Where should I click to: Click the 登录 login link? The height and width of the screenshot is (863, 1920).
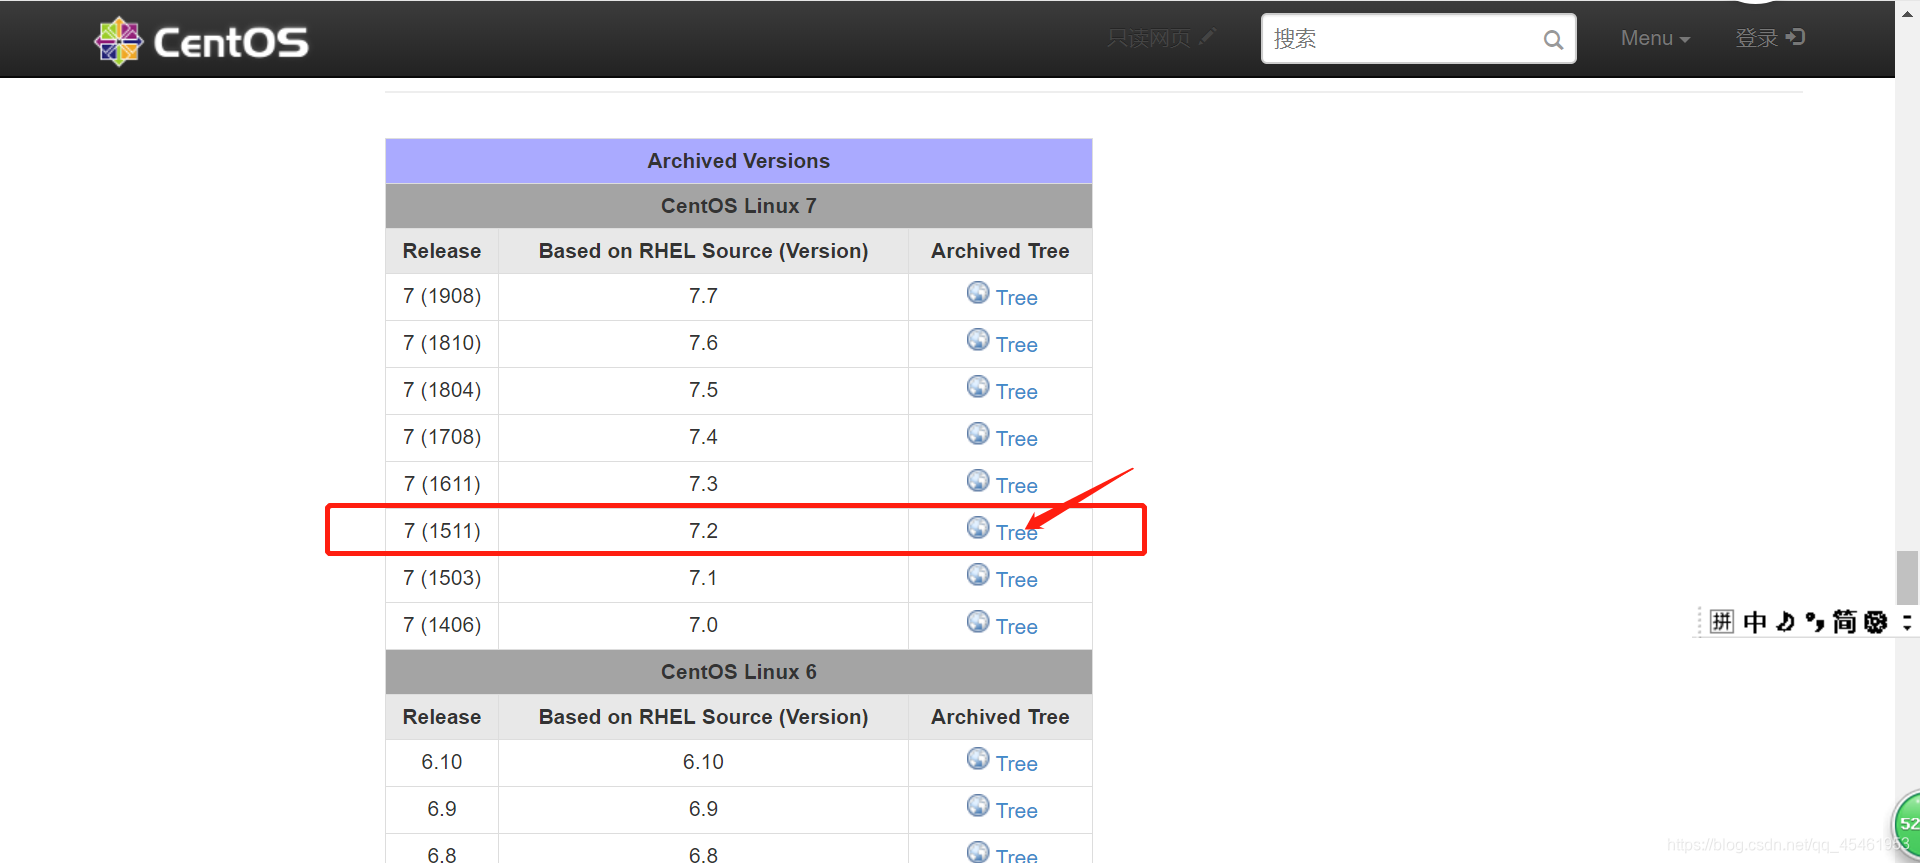[x=1769, y=38]
